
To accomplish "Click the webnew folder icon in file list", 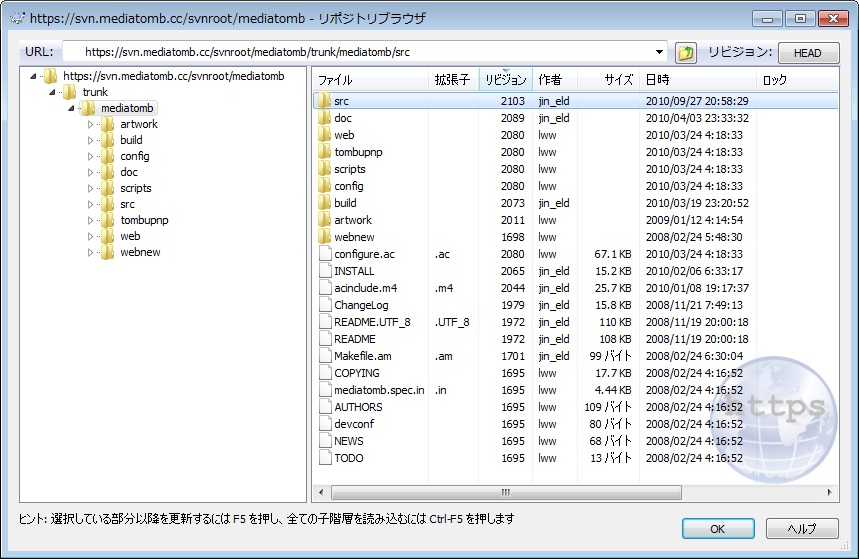I will click(324, 237).
